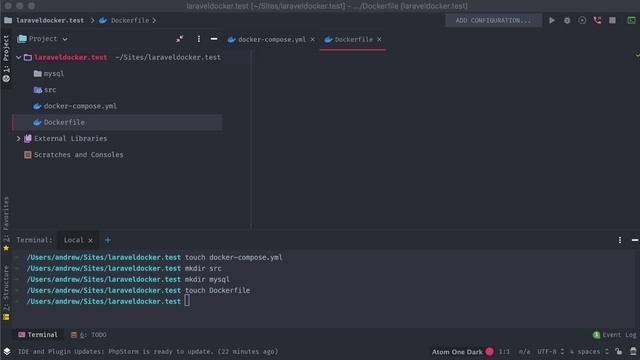Click the green icon at the toolbar's far right
Image resolution: width=640 pixels, height=360 pixels.
pyautogui.click(x=631, y=20)
